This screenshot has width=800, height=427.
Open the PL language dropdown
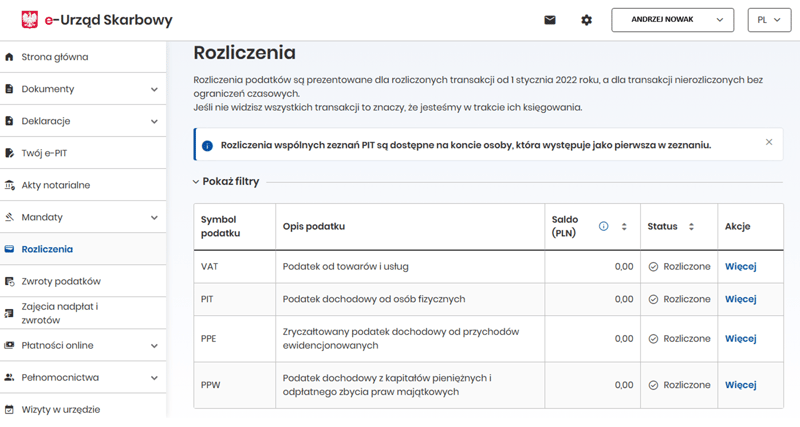tap(769, 20)
